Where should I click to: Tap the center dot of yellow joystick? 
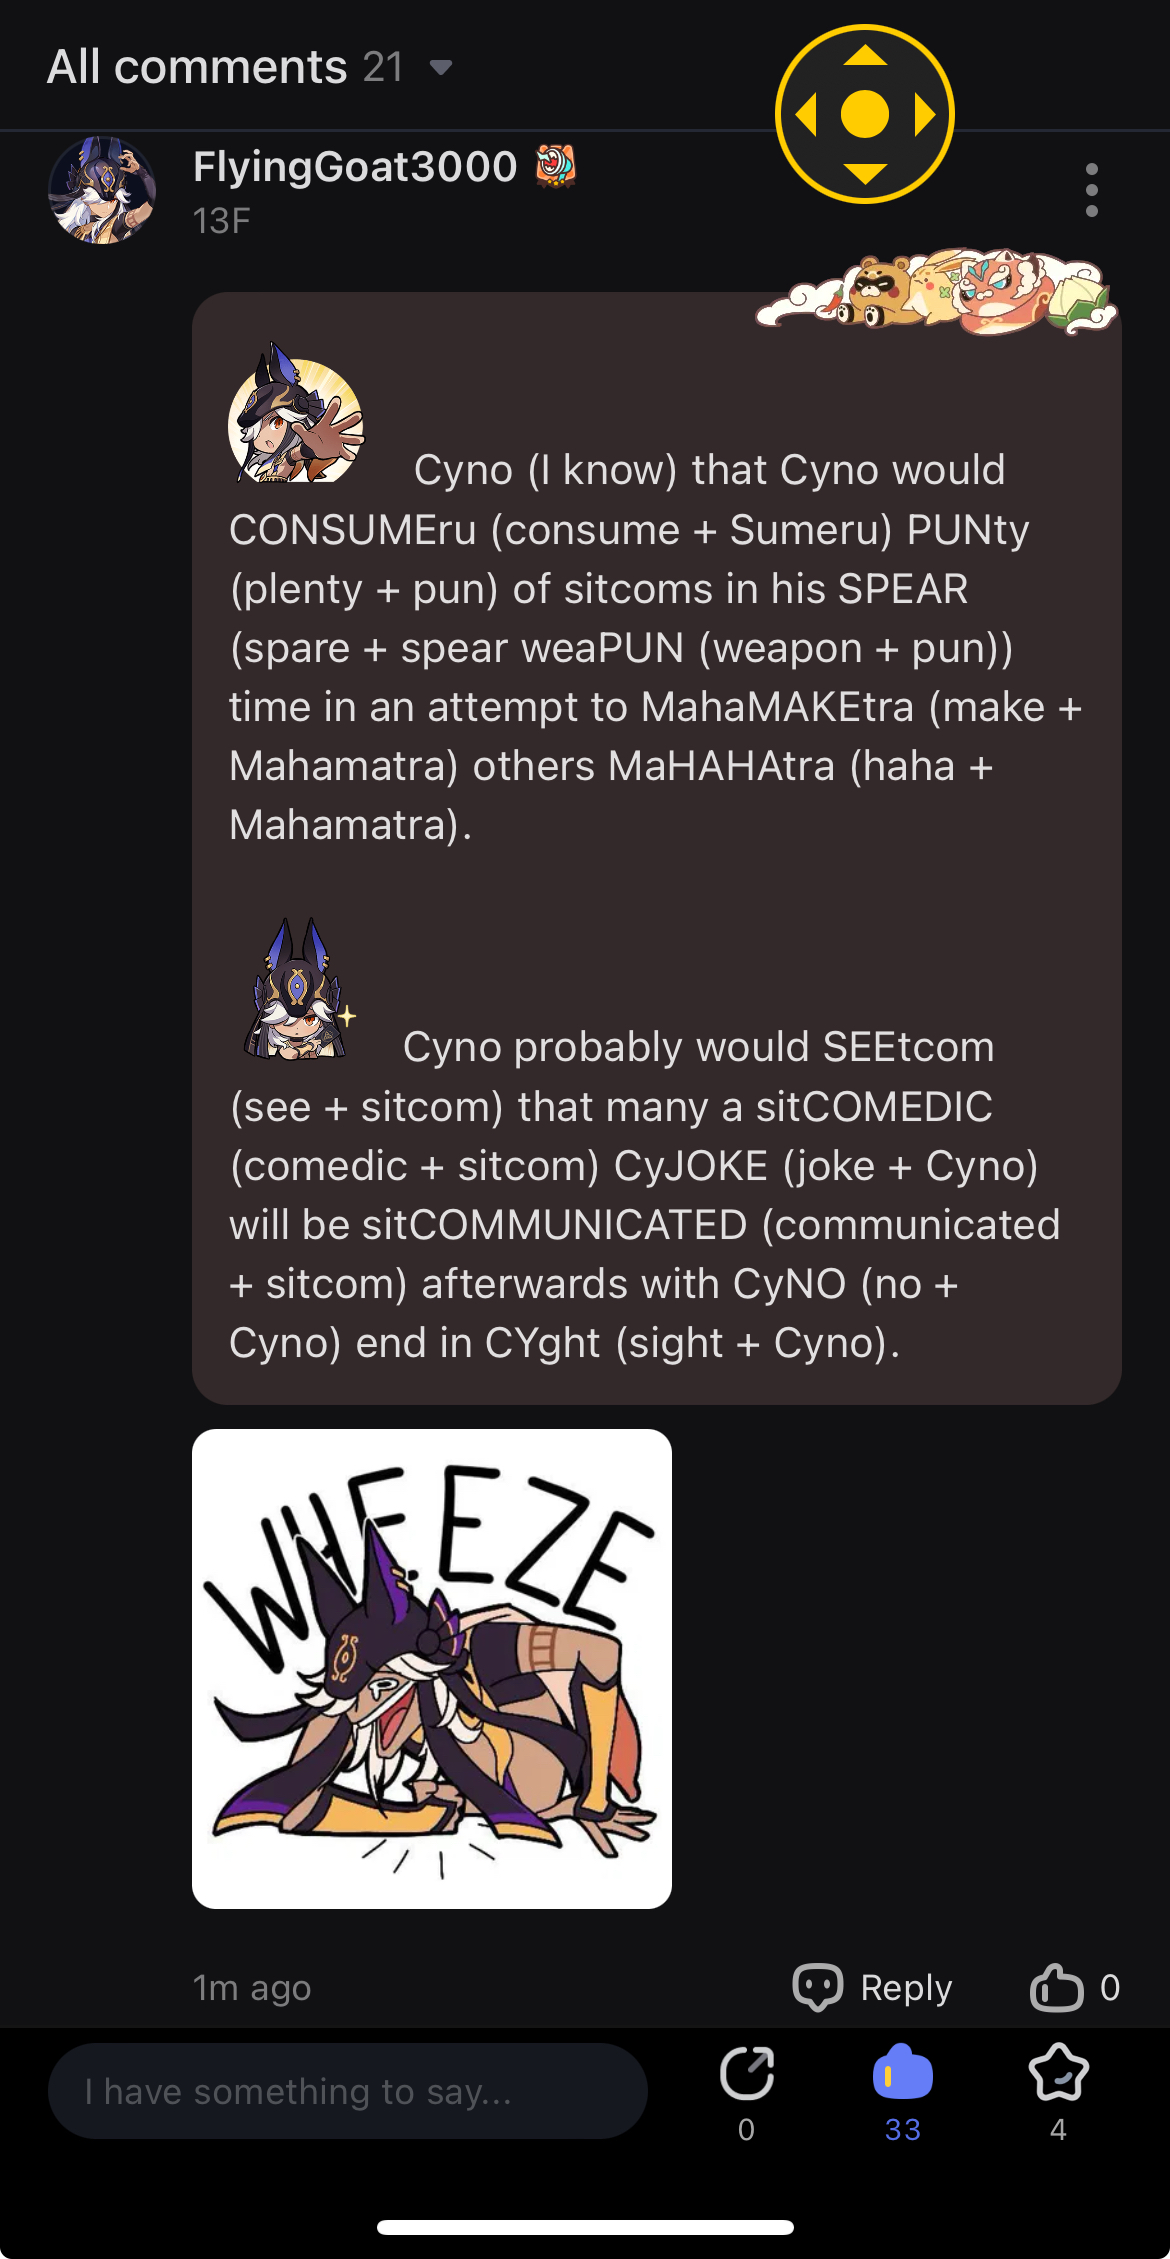(x=865, y=114)
